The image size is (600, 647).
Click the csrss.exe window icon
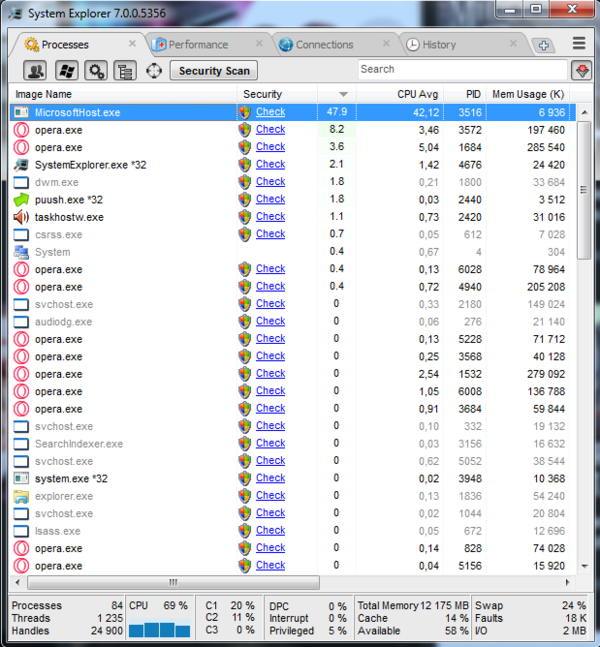tap(21, 234)
